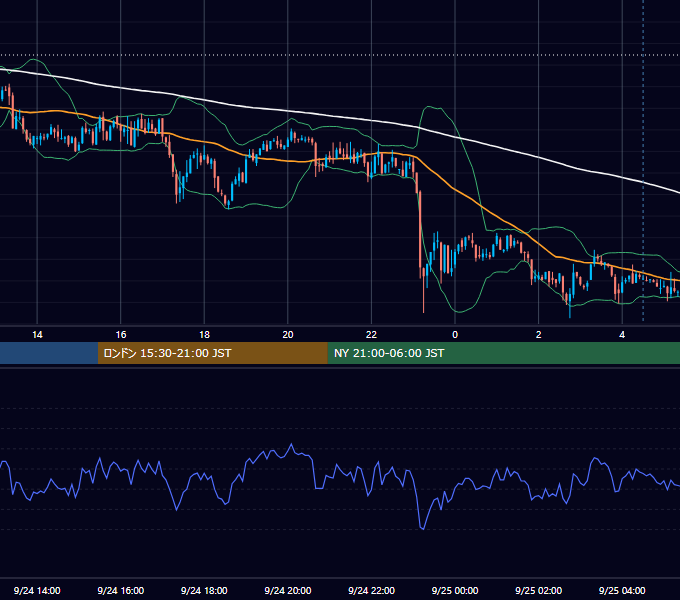This screenshot has width=680, height=600.
Task: Click the 20 hour label on price chart axis
Action: tap(288, 335)
